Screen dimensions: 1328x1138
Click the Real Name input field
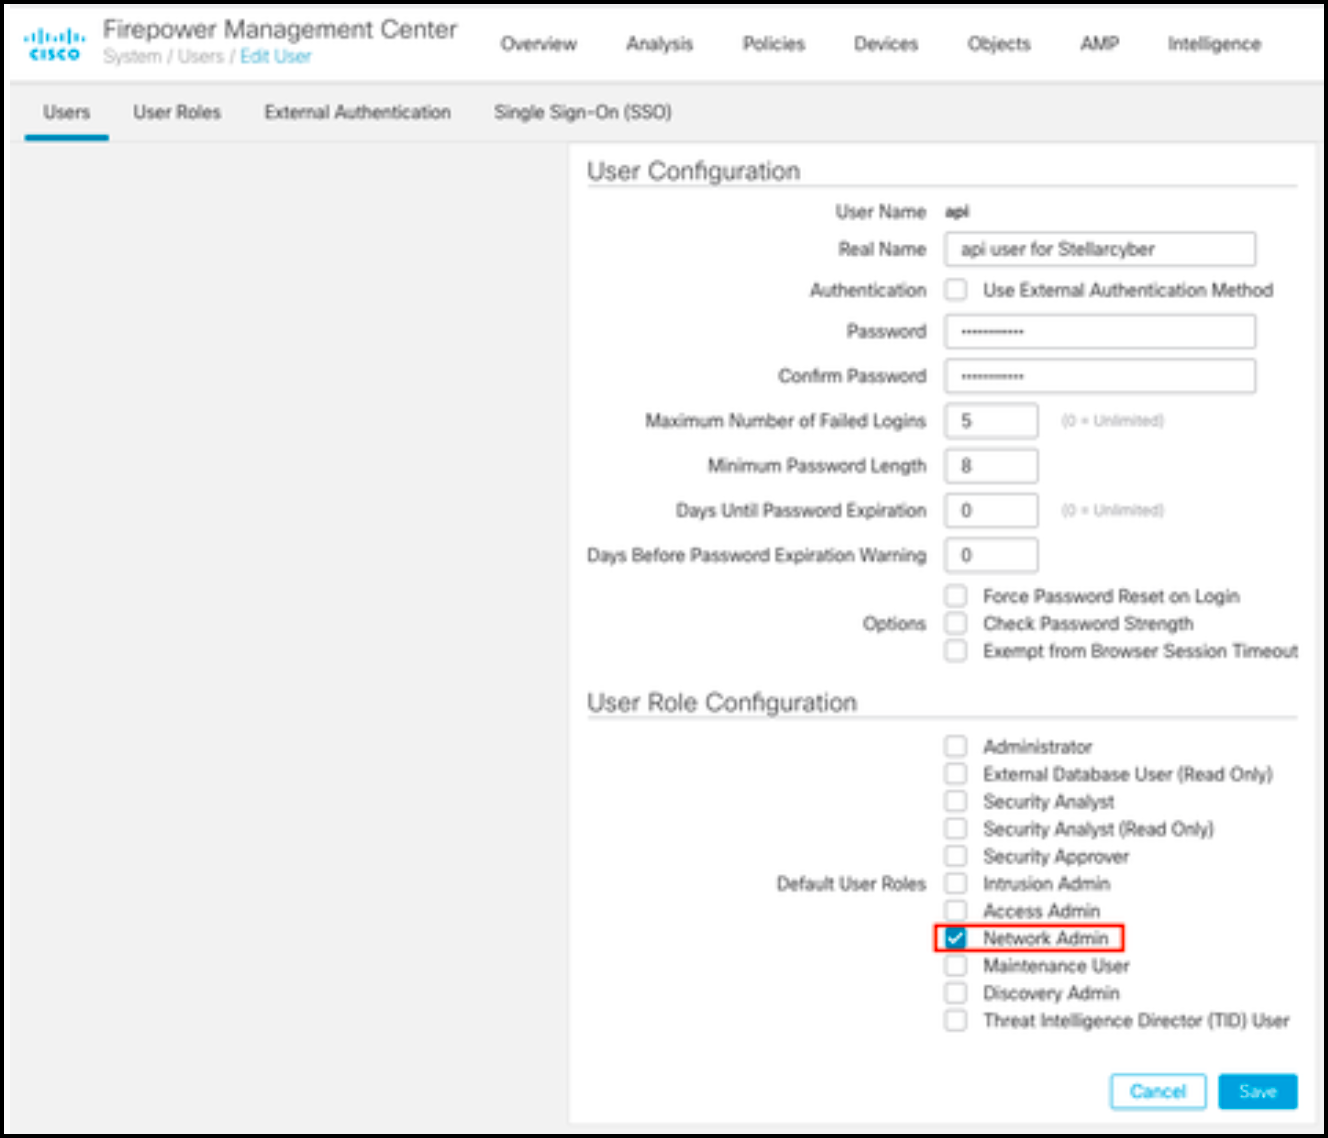1099,249
